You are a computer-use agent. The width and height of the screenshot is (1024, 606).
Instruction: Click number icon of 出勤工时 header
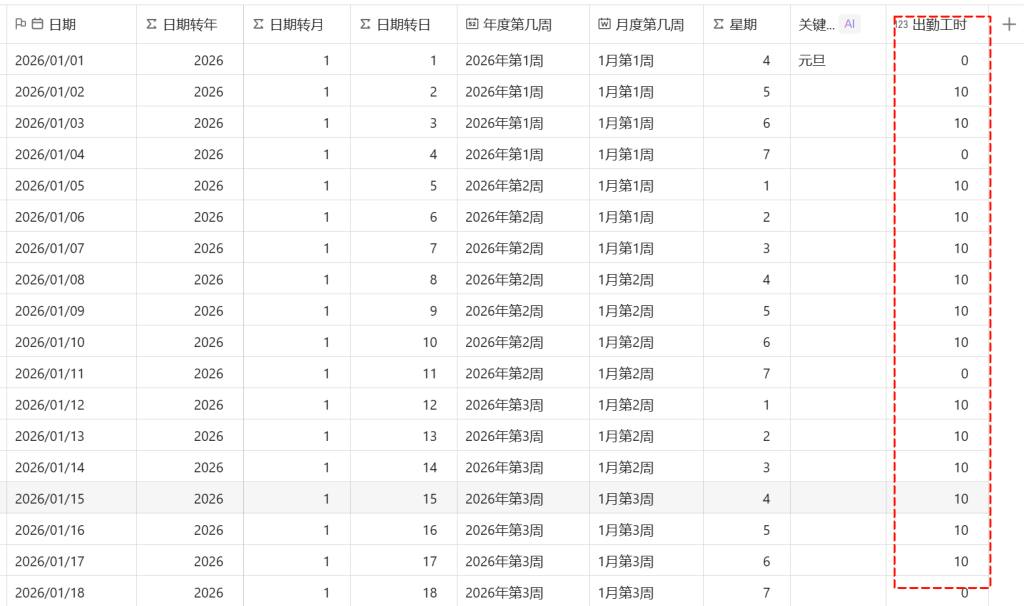902,24
